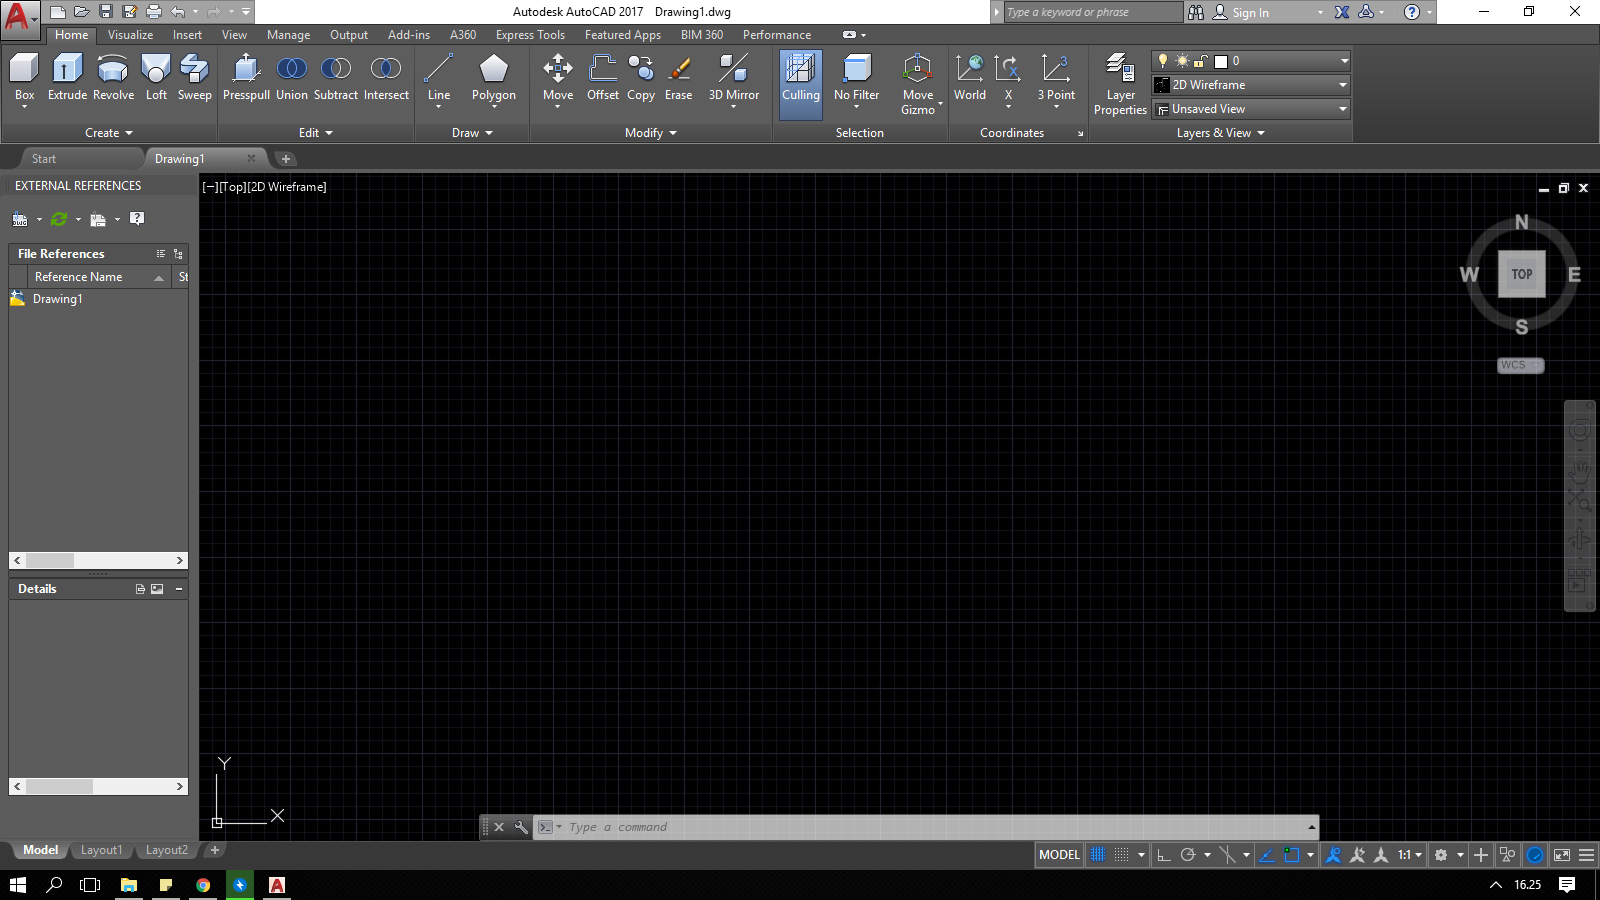This screenshot has width=1600, height=900.
Task: Toggle drawing grid display in status bar
Action: click(1098, 855)
